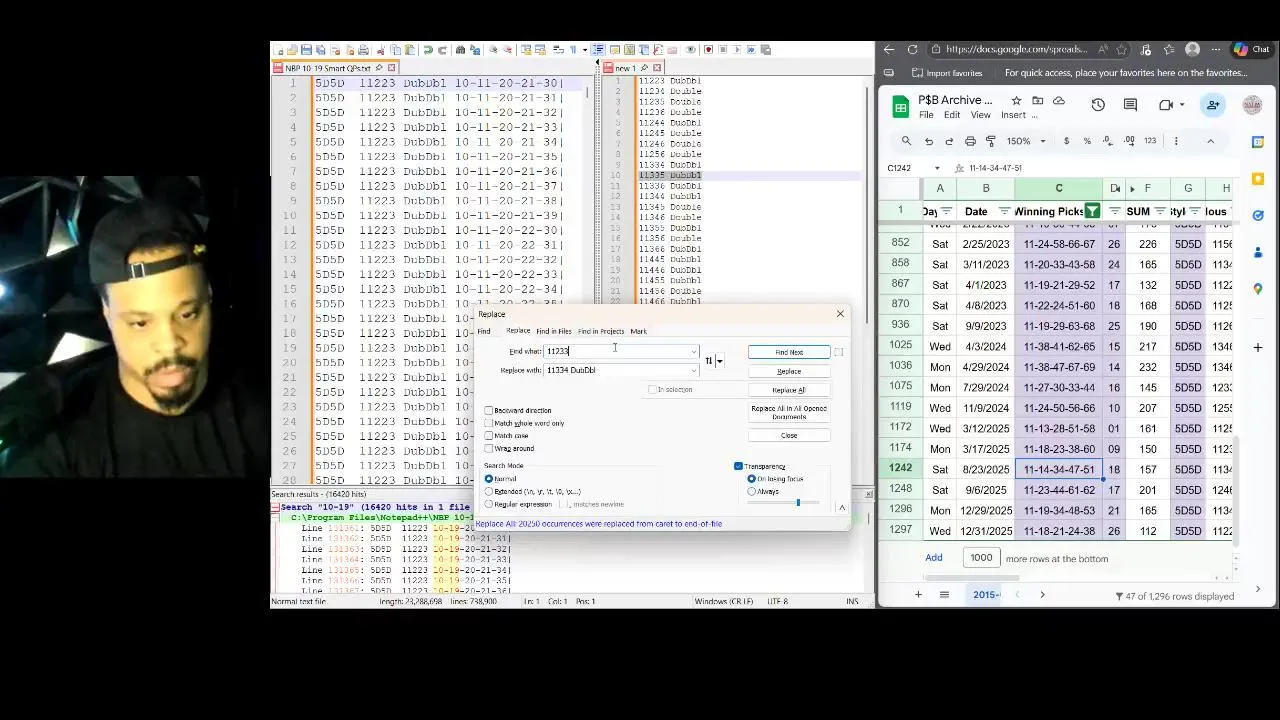
Task: Click the swap find and replace arrows icon
Action: point(709,361)
